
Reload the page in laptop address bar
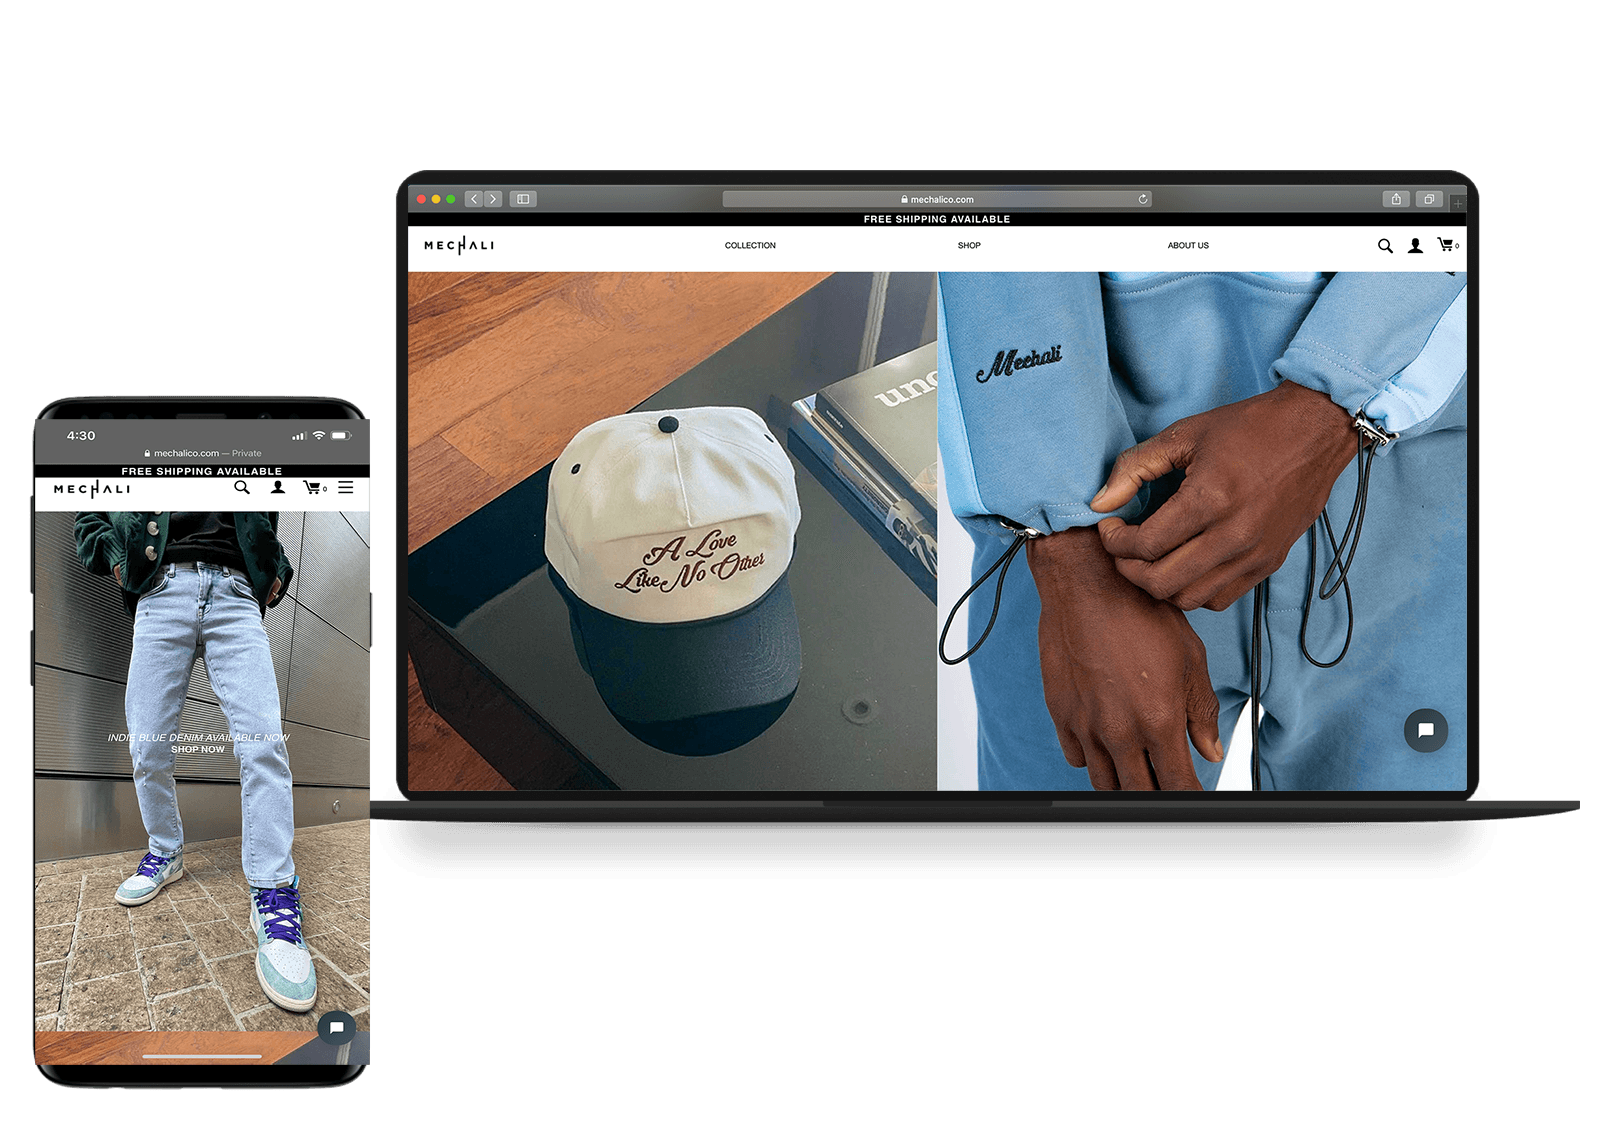click(x=1143, y=199)
